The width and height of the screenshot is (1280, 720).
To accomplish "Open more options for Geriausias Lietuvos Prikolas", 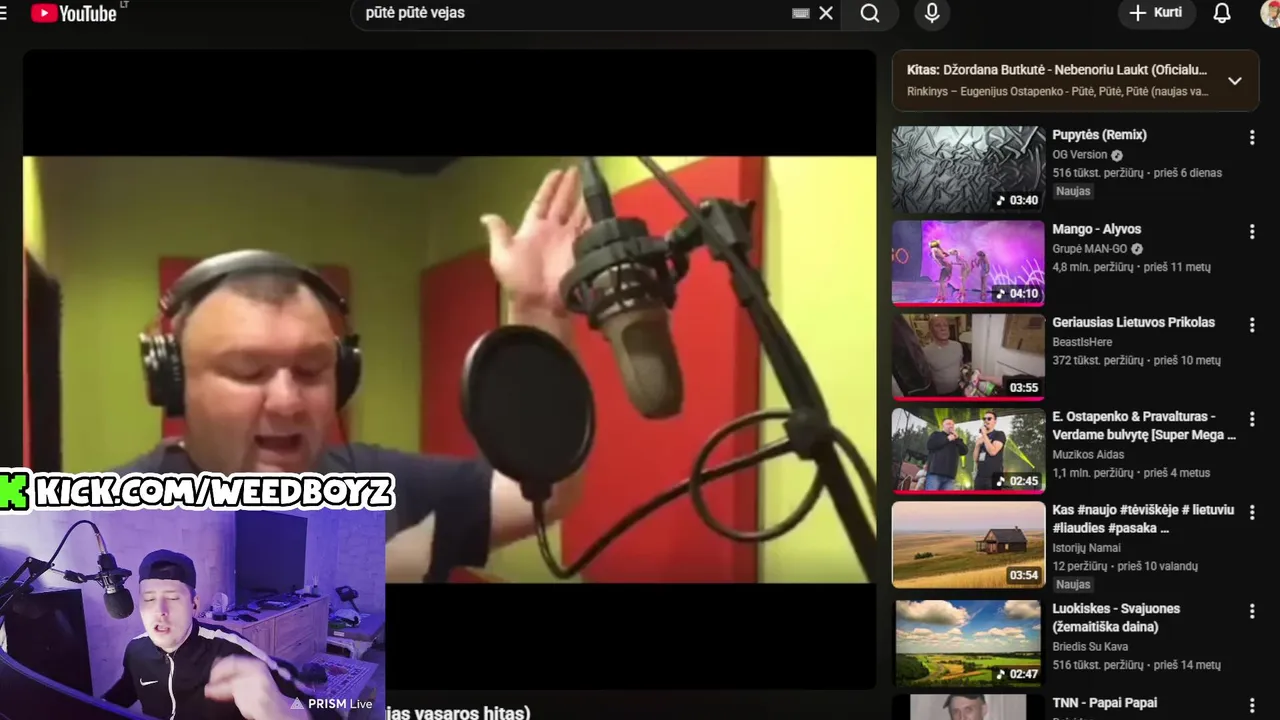I will point(1251,325).
